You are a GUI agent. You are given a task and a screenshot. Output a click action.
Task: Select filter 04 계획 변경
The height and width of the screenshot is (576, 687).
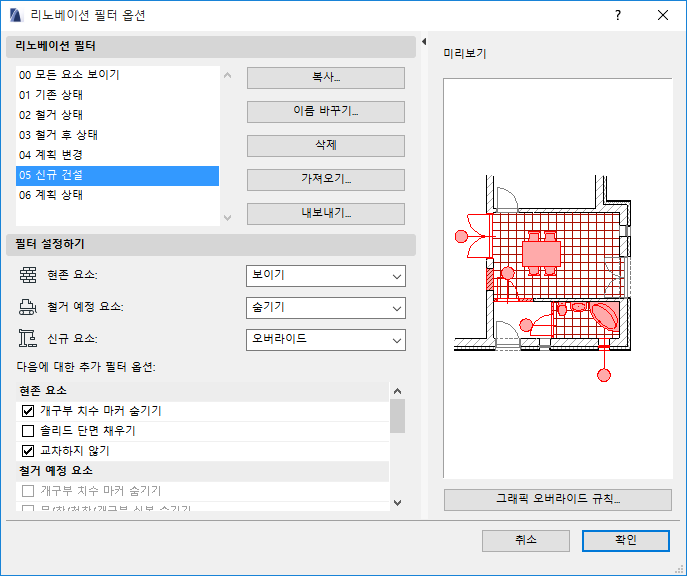tap(117, 155)
